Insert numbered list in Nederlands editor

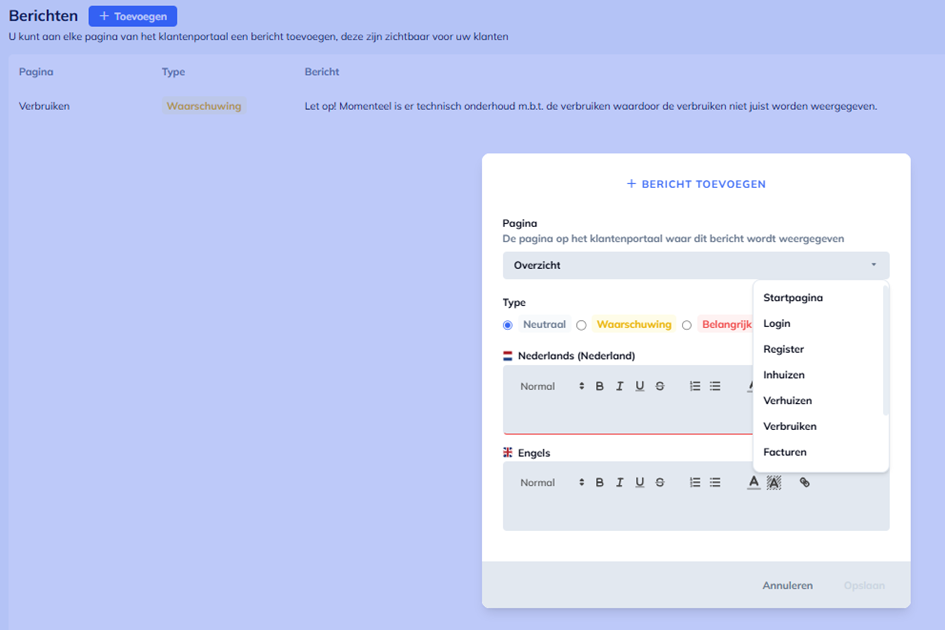pyautogui.click(x=695, y=386)
